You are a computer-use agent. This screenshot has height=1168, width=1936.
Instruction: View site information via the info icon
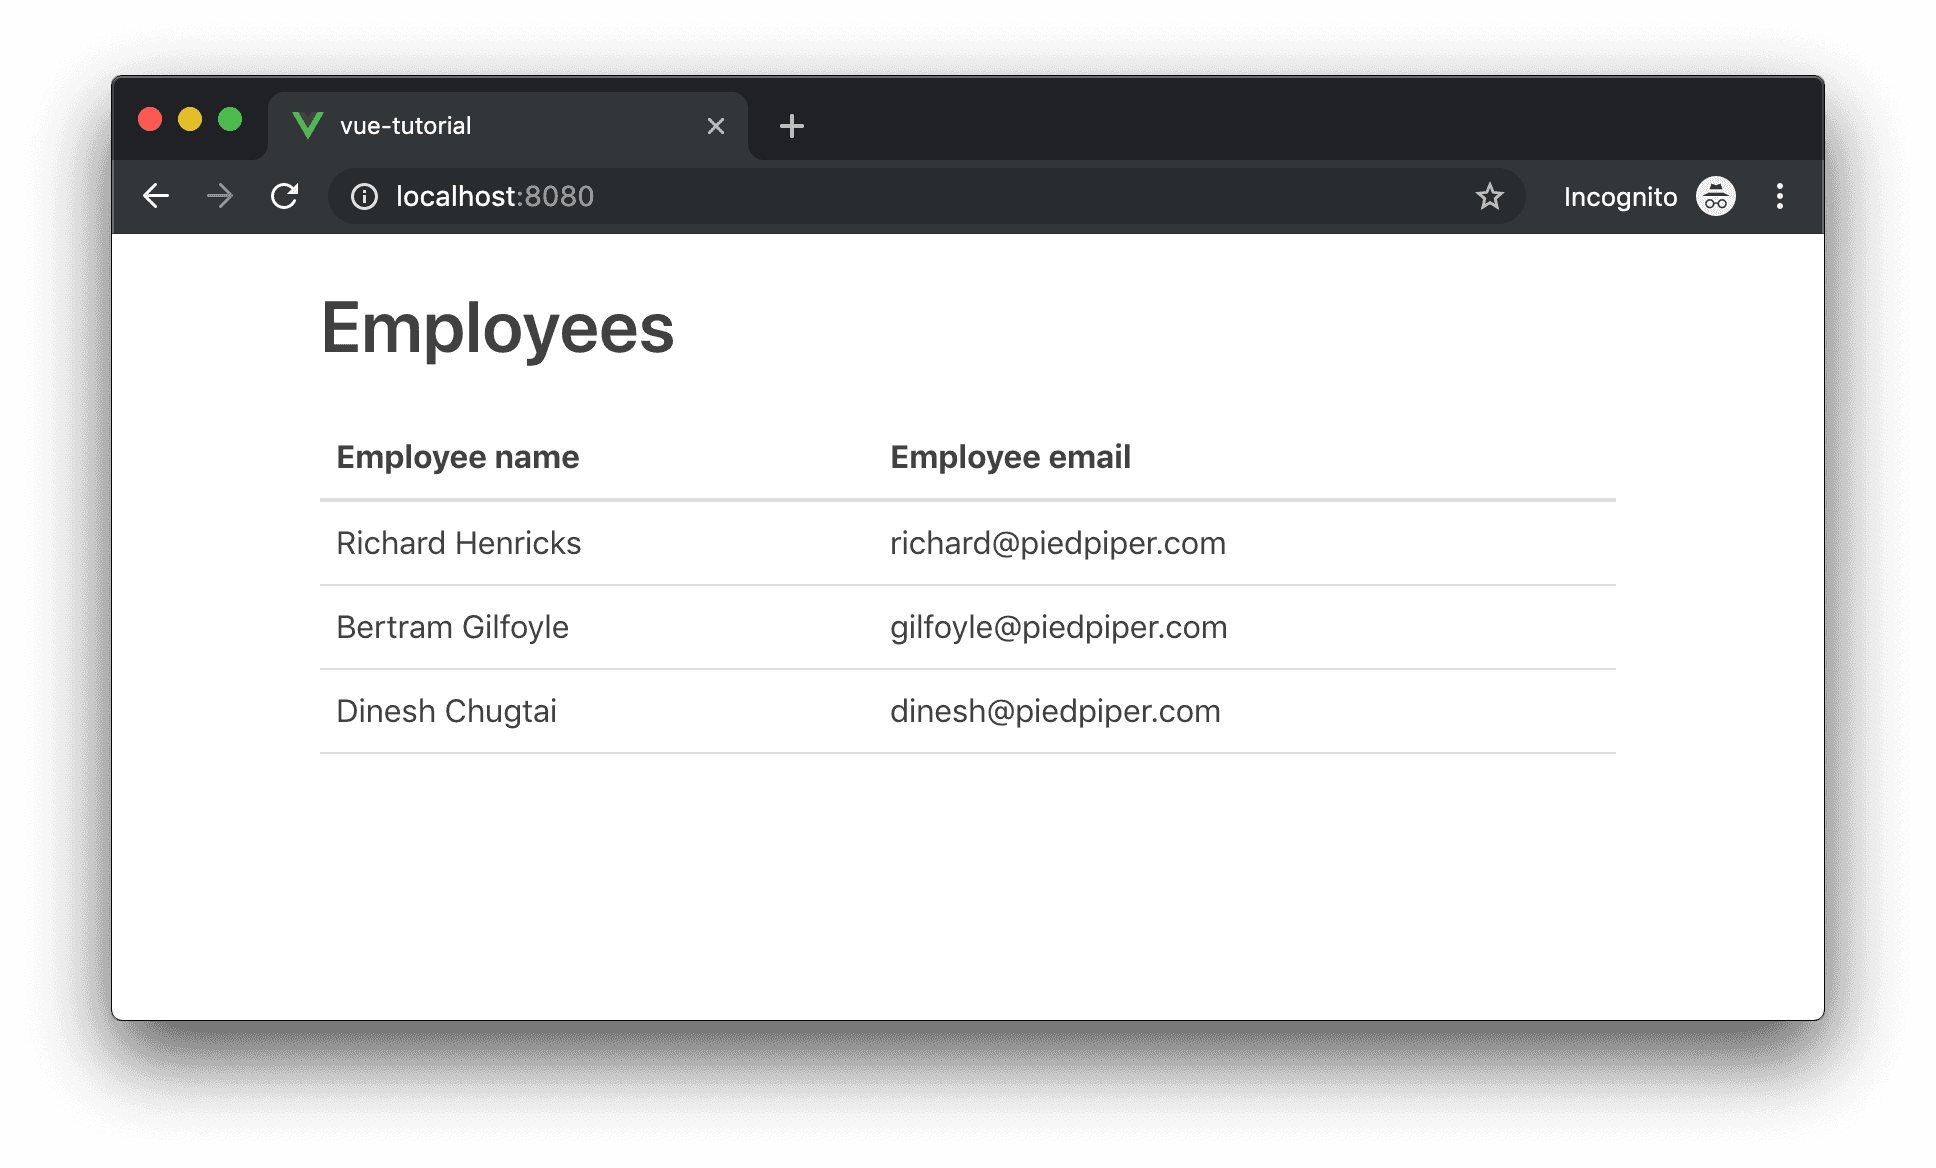(364, 197)
